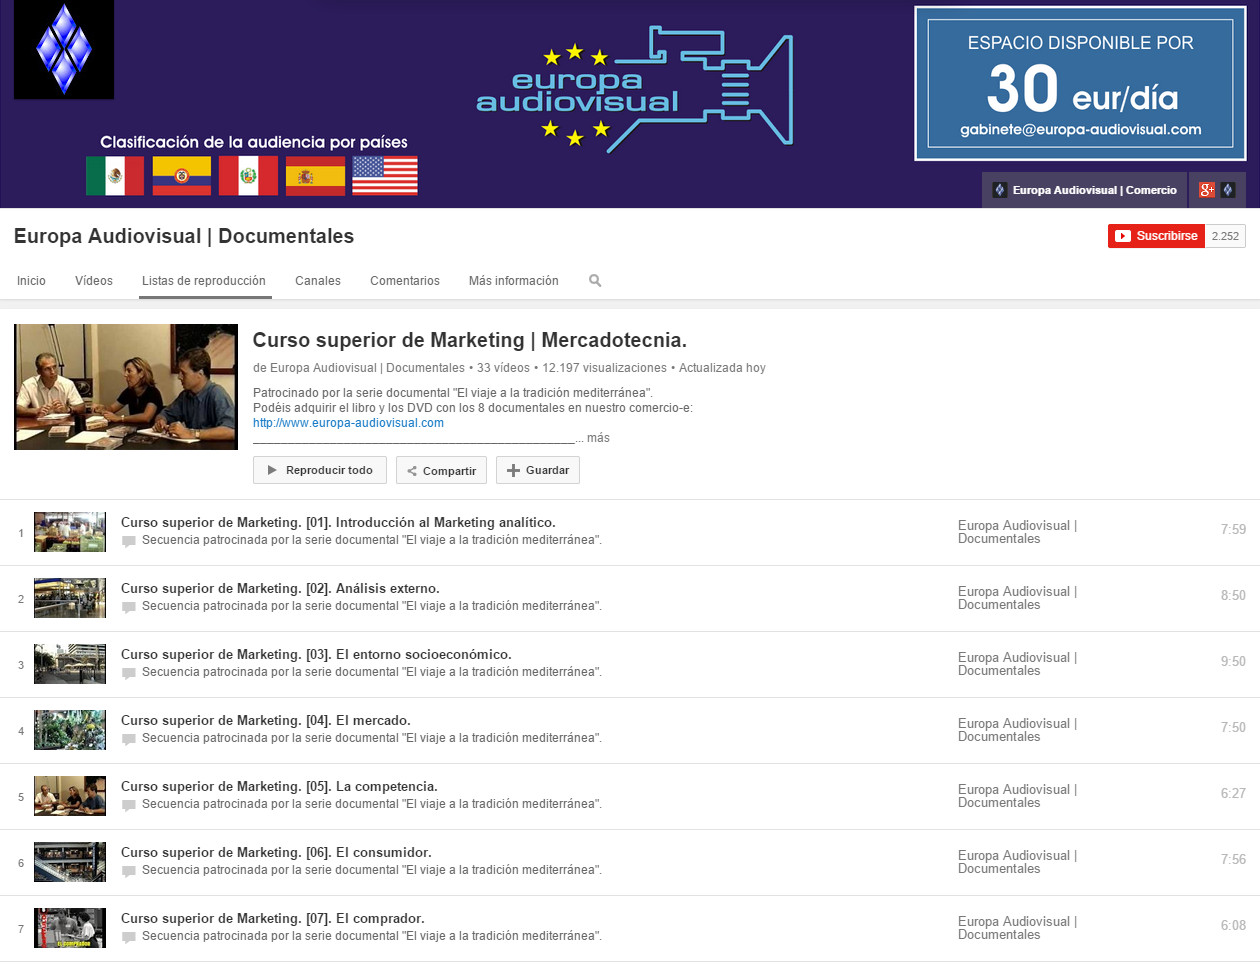Click the Colombia flag icon
Viewport: 1260px width, 965px height.
[x=182, y=176]
